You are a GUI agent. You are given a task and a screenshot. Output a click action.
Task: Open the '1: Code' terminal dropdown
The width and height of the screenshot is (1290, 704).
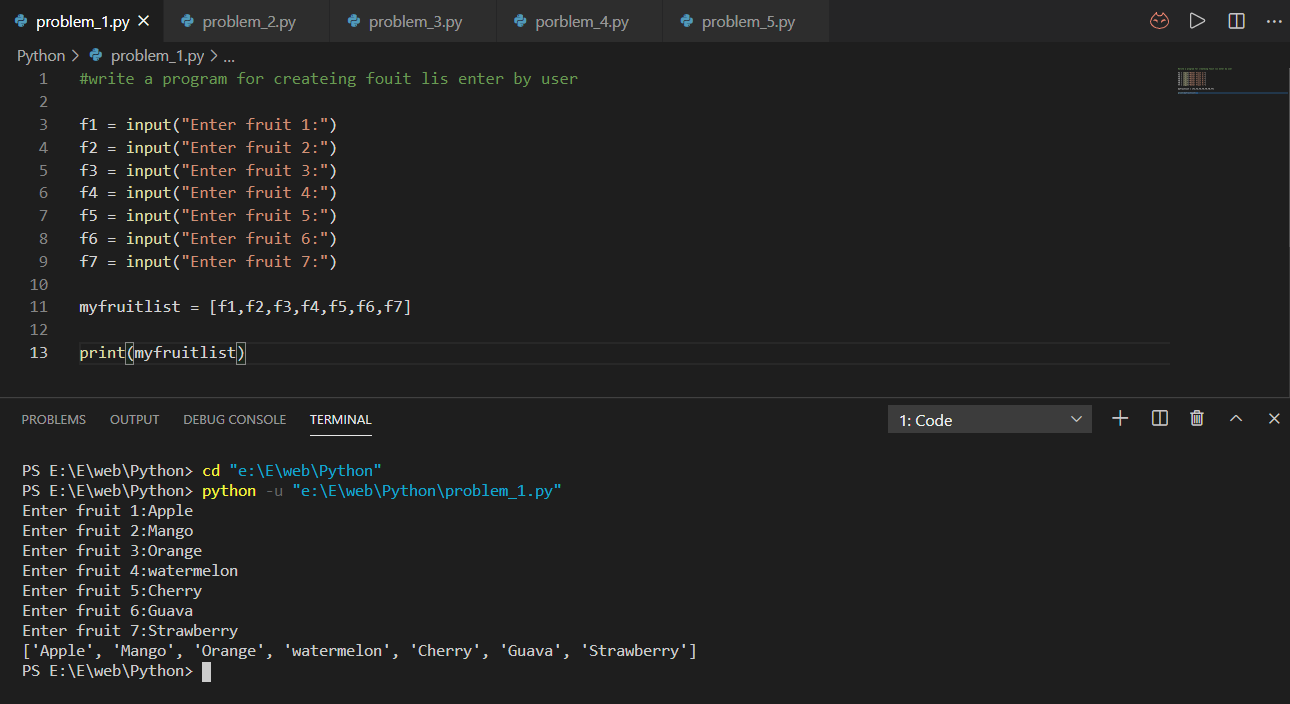[988, 419]
